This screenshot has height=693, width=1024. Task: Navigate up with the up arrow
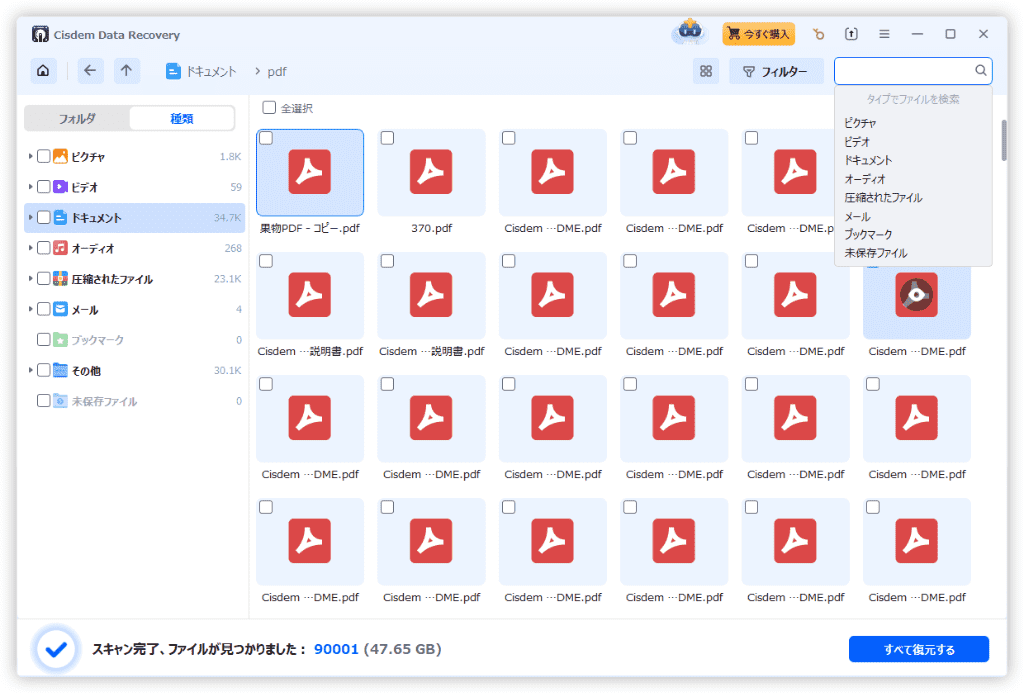(x=126, y=71)
